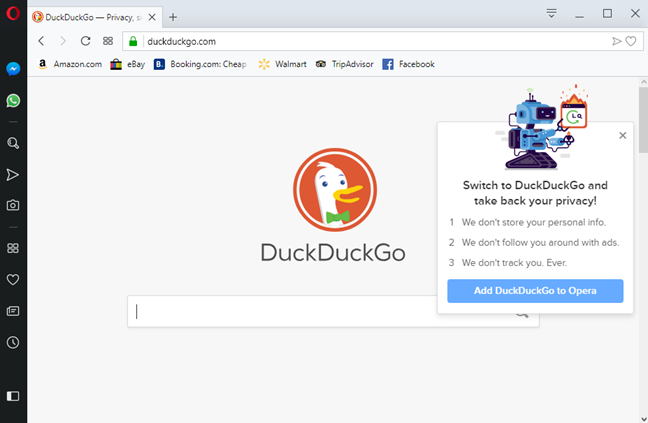Toggle the sidebar panel setup icon
Viewport: 648px width, 423px height.
point(13,396)
